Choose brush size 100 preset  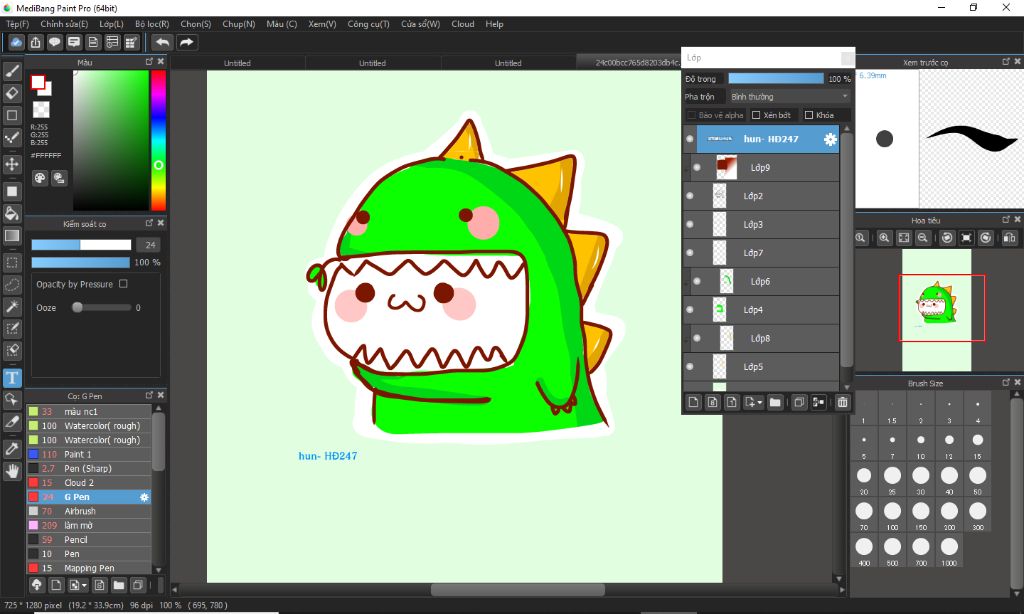point(892,515)
